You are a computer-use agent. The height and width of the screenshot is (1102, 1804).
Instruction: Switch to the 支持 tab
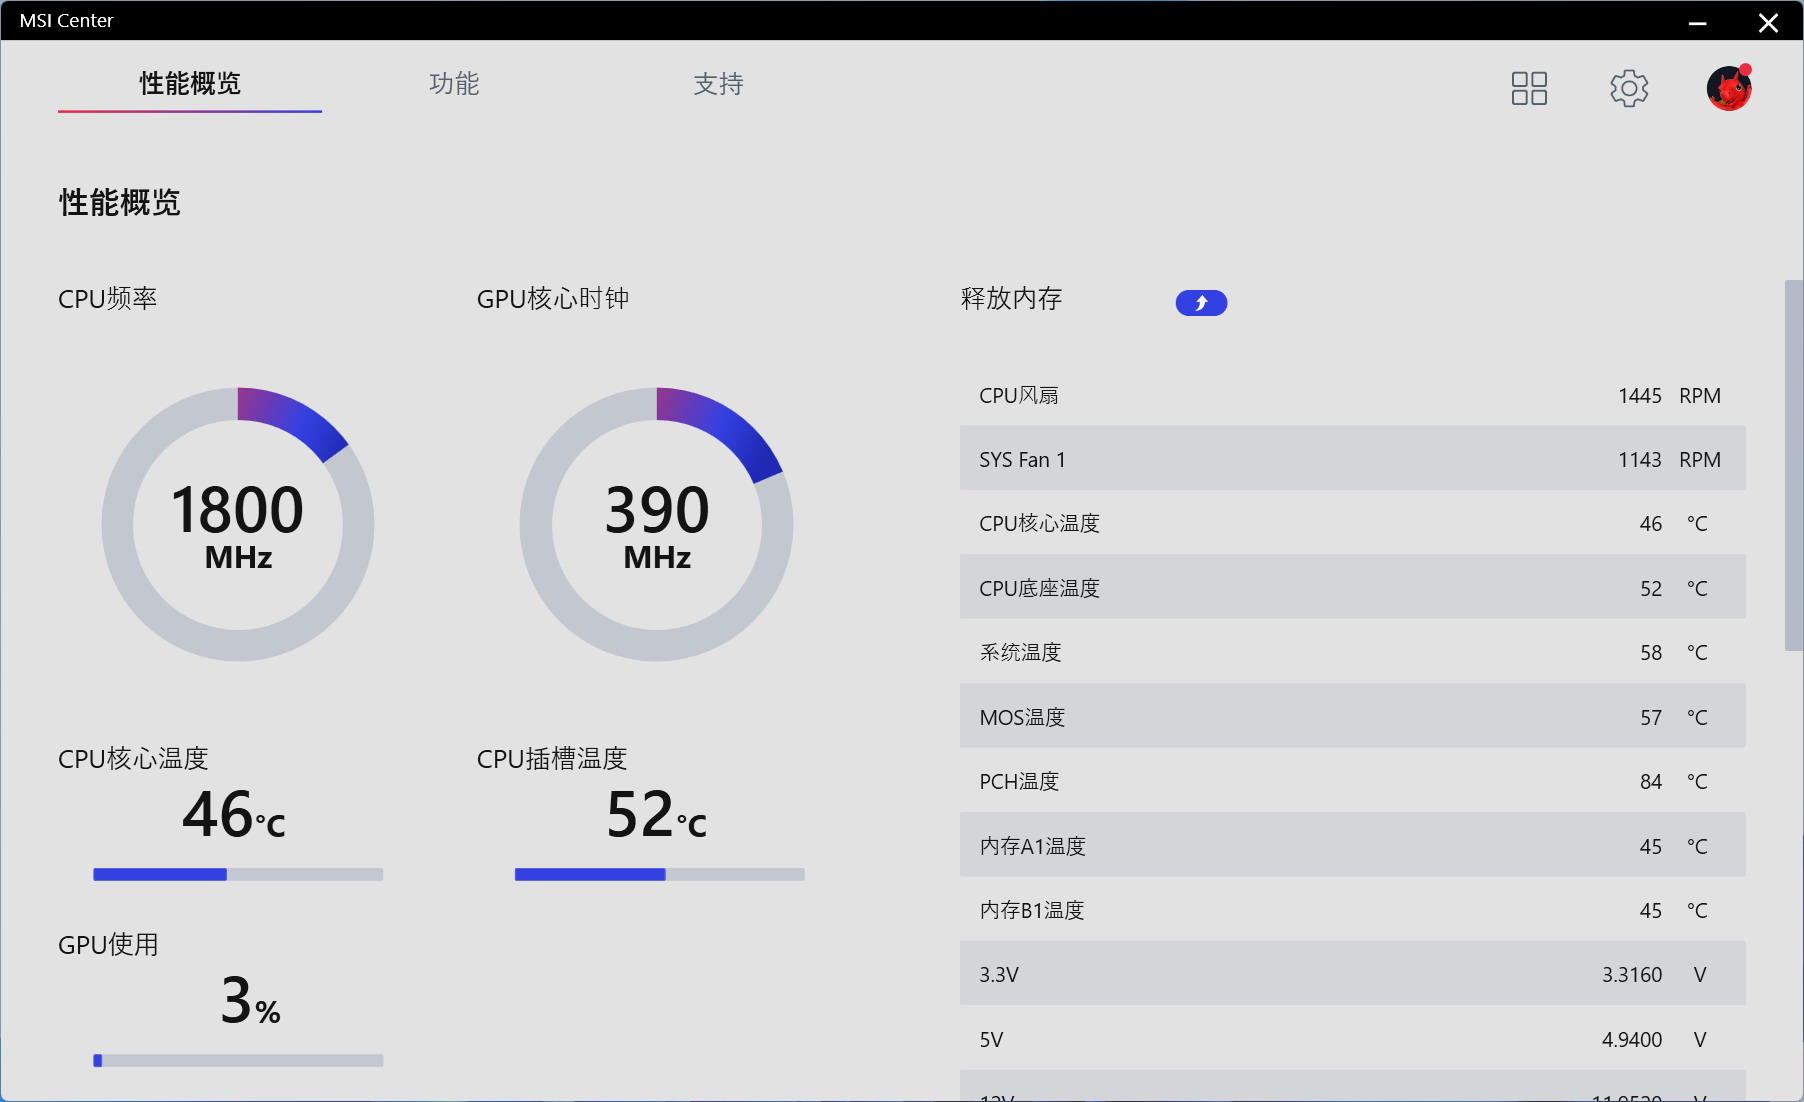pos(717,85)
